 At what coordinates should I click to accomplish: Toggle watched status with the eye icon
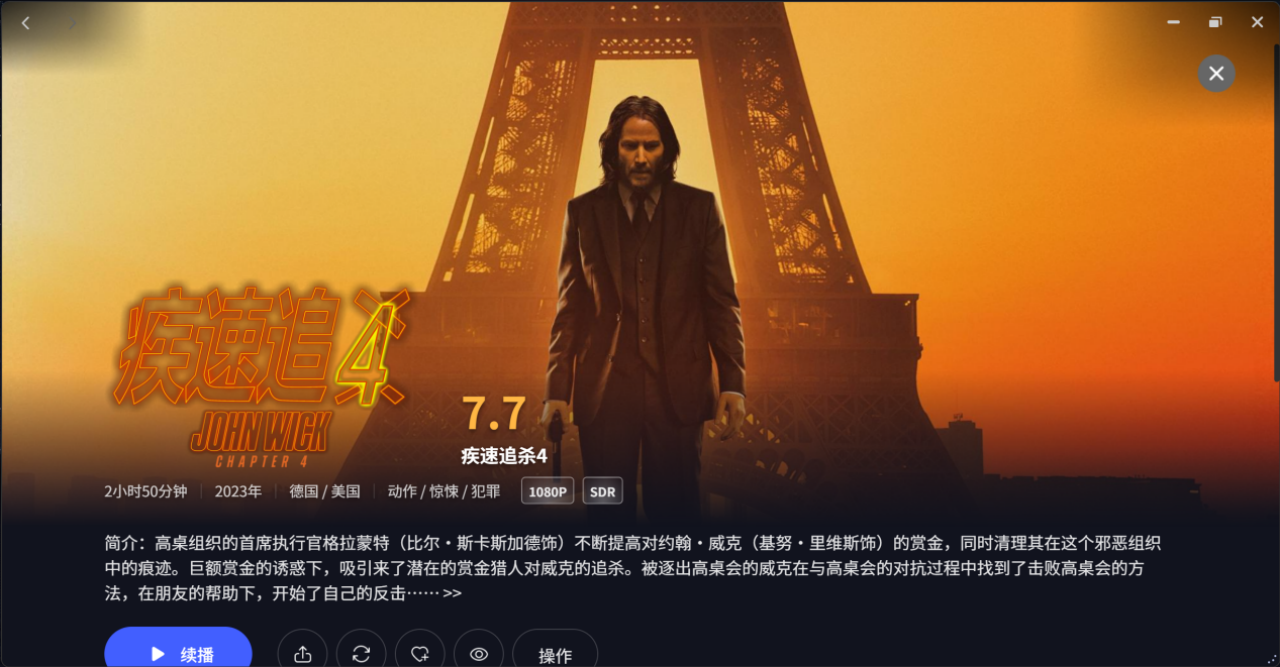click(479, 653)
